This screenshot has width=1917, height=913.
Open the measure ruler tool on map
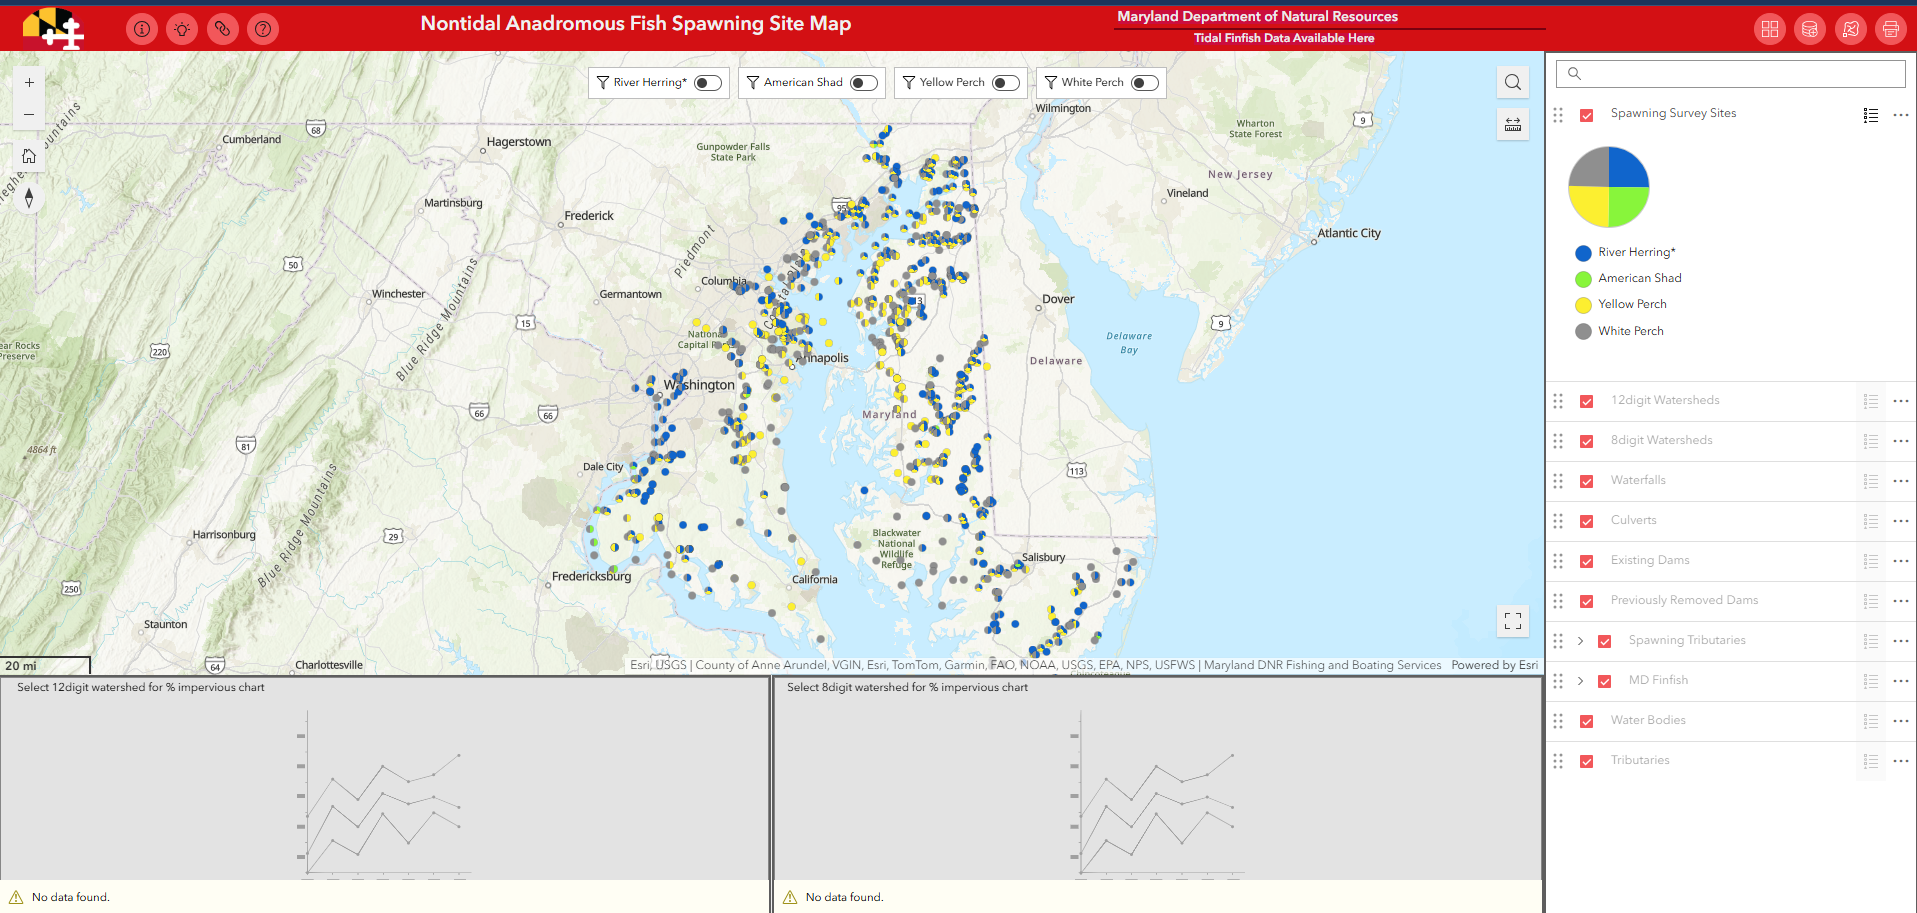click(x=1513, y=124)
